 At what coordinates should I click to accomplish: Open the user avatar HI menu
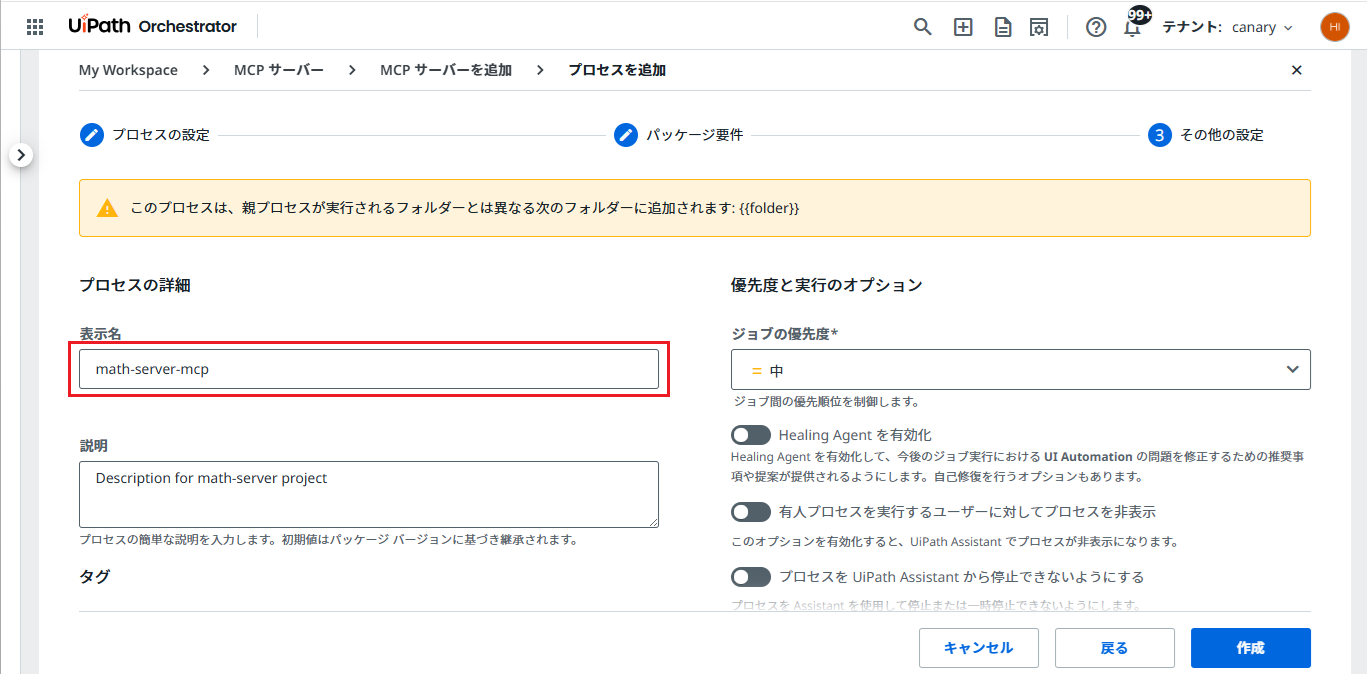pyautogui.click(x=1335, y=27)
